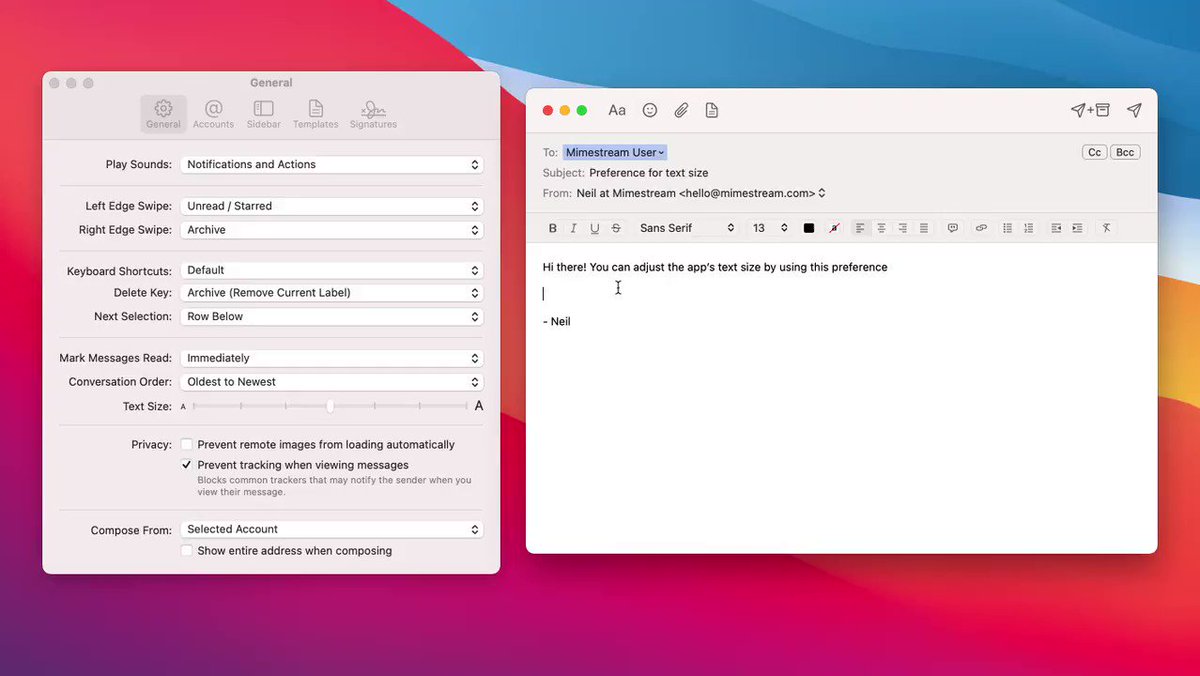This screenshot has width=1200, height=676.
Task: Open the Sans Serif font dropdown
Action: (687, 228)
